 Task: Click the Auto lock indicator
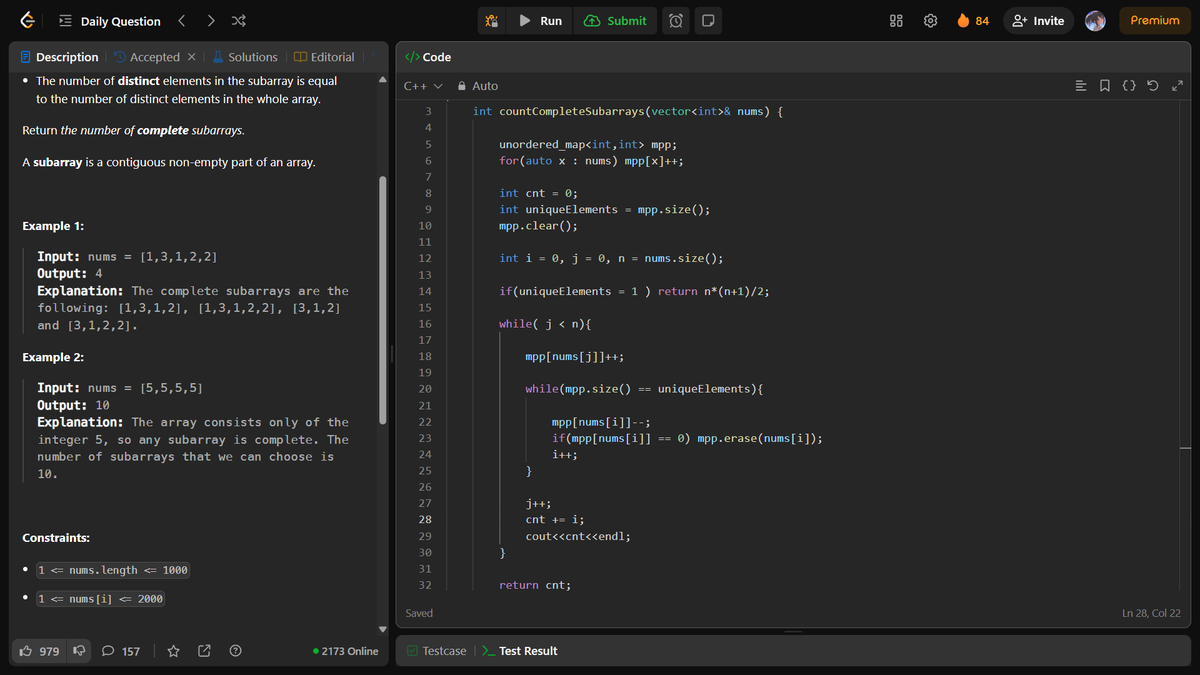tap(478, 86)
